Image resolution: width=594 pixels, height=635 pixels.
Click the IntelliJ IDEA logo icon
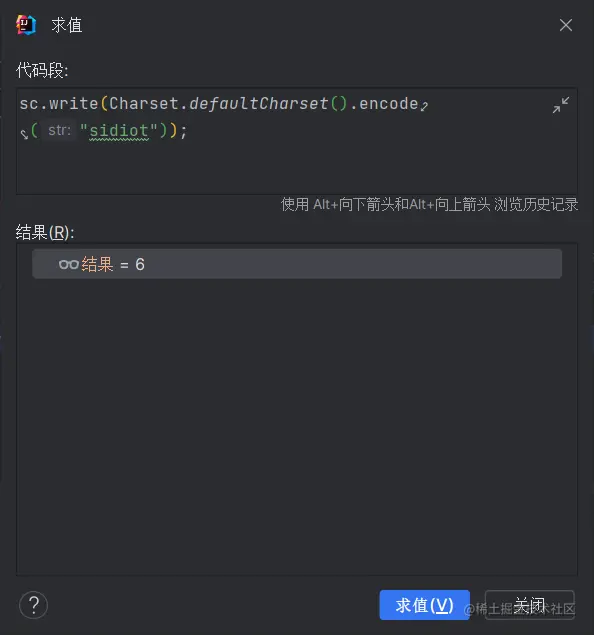pos(26,25)
